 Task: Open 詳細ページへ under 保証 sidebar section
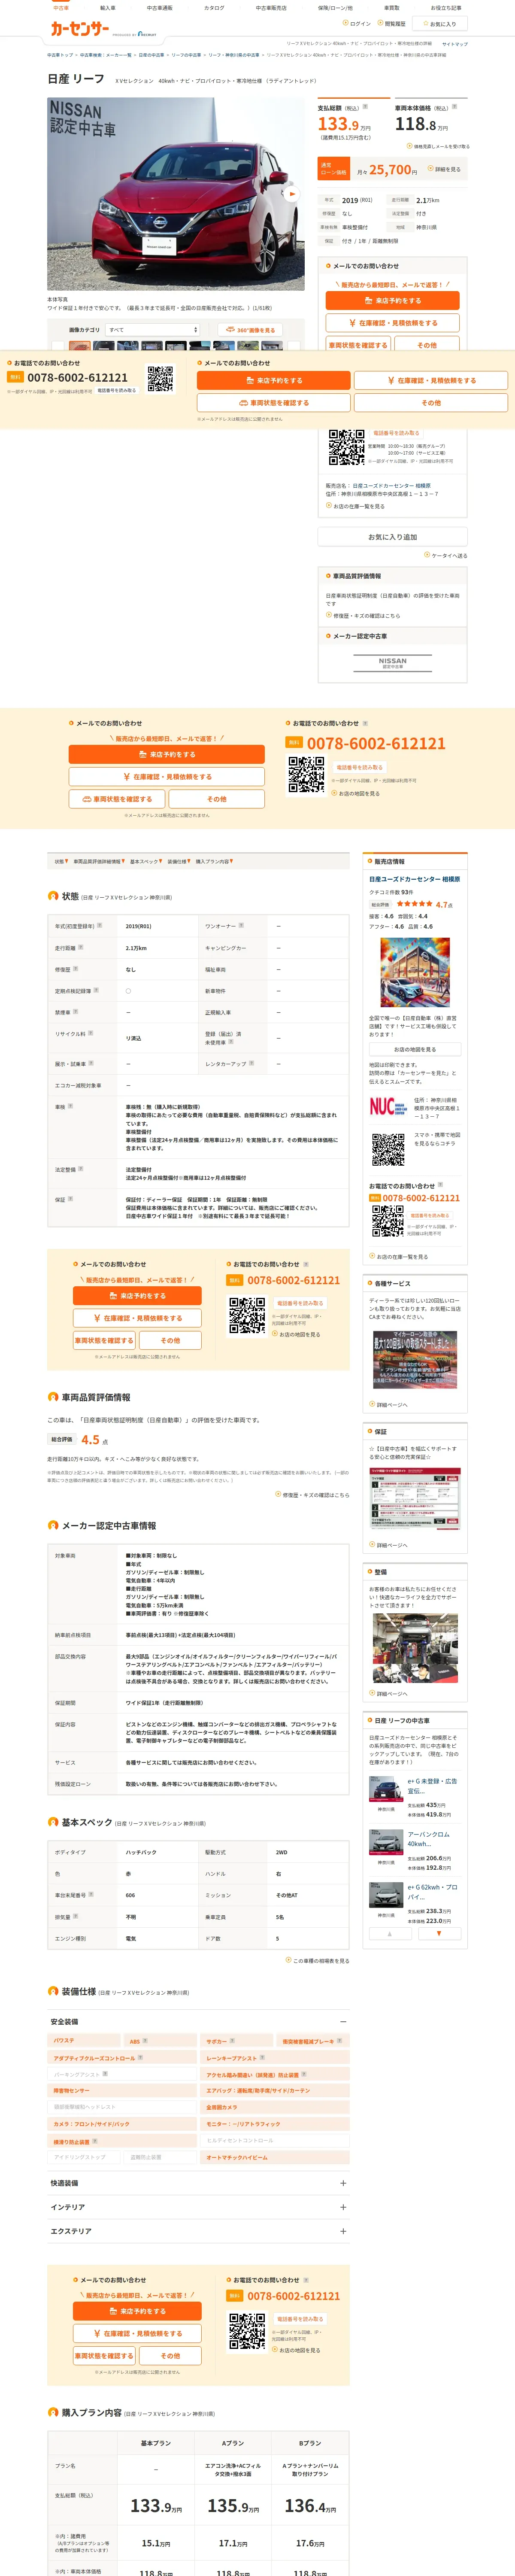(389, 1545)
